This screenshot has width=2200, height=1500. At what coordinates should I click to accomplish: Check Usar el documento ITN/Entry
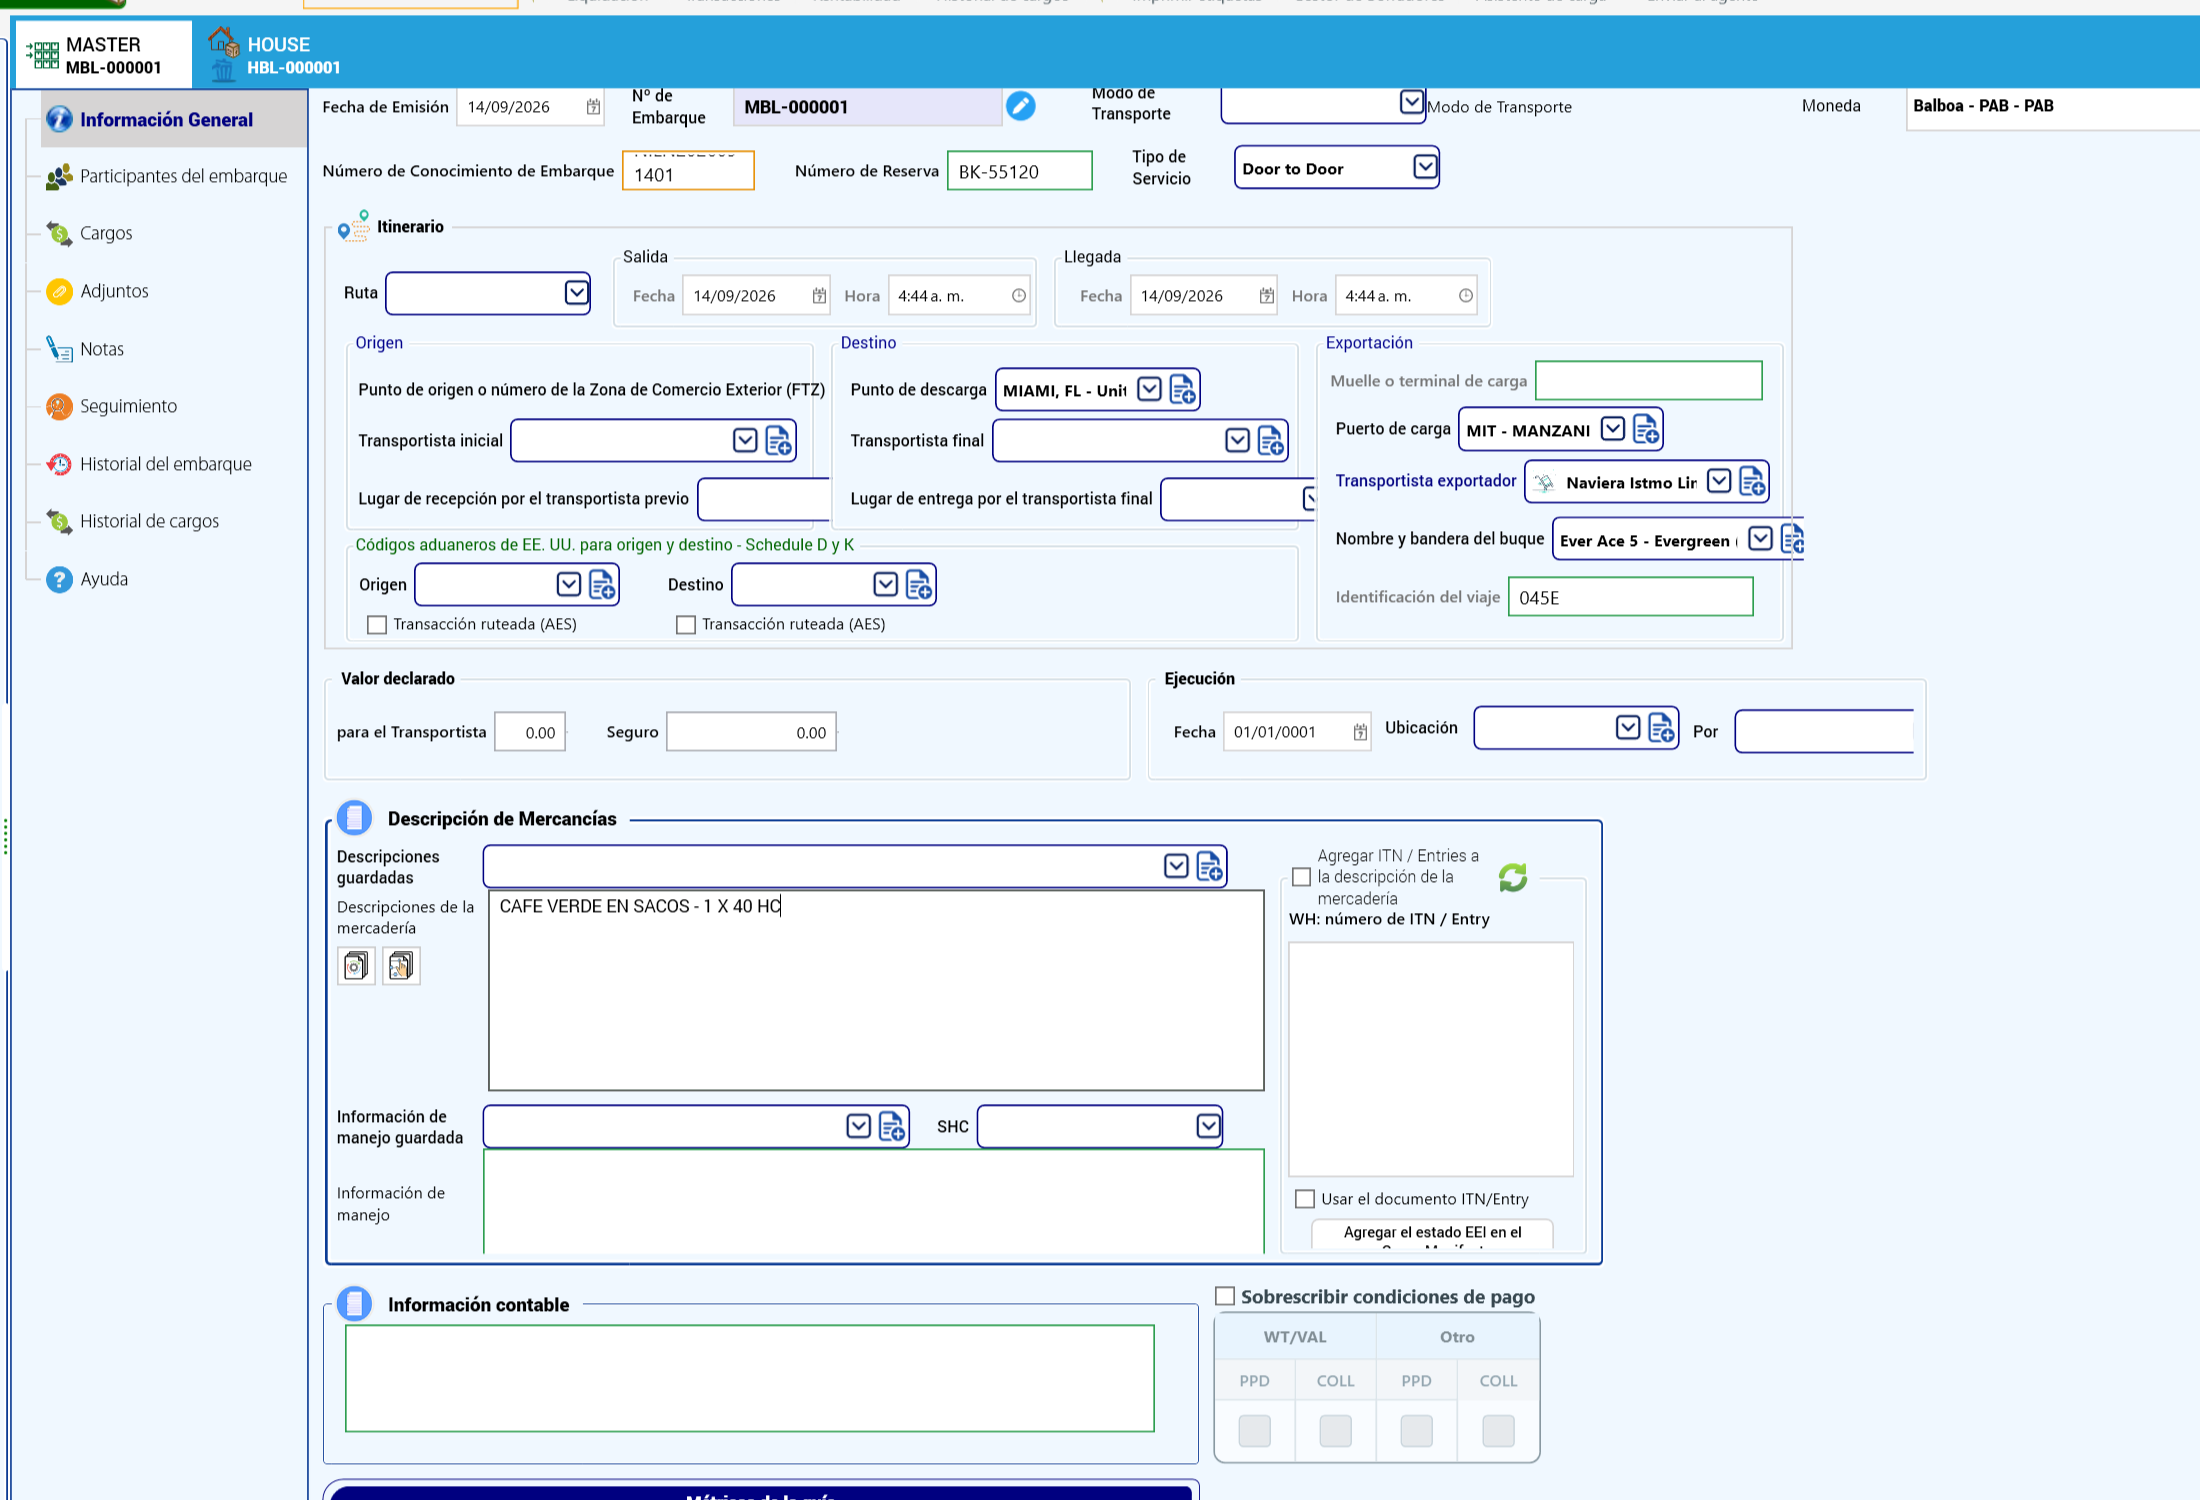pyautogui.click(x=1305, y=1199)
